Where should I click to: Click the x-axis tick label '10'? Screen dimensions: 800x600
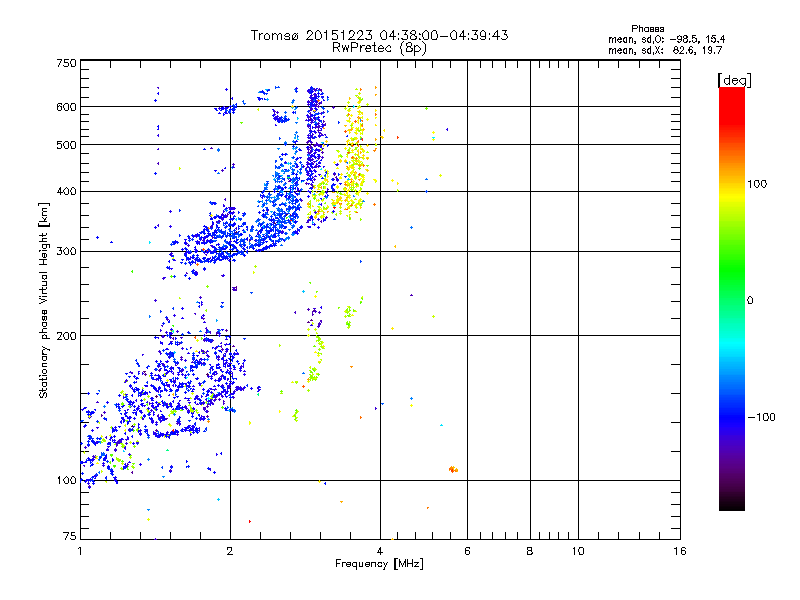pos(578,551)
